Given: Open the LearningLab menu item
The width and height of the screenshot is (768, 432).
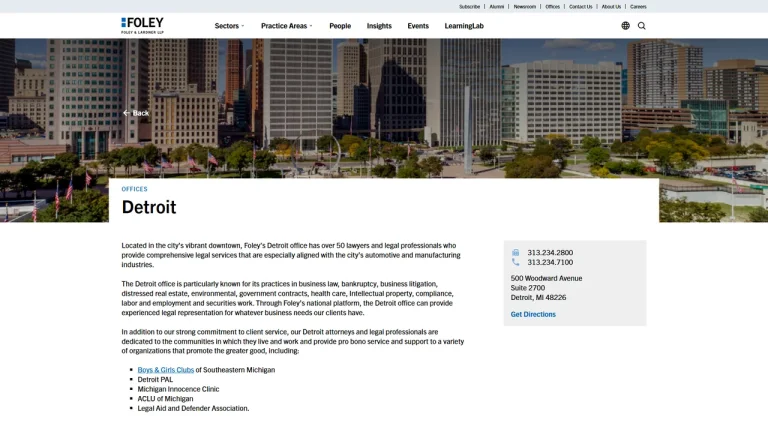Looking at the screenshot, I should [x=464, y=26].
